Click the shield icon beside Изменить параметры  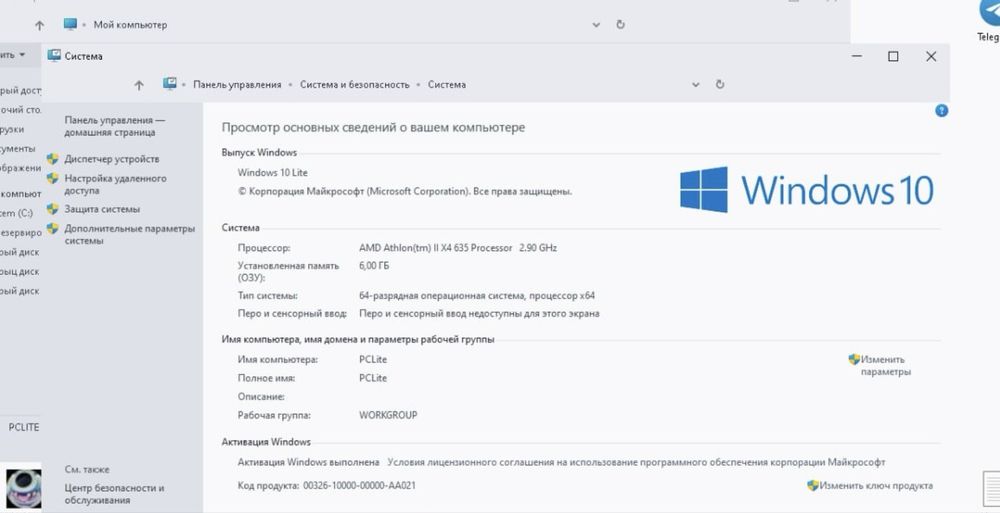coord(854,359)
